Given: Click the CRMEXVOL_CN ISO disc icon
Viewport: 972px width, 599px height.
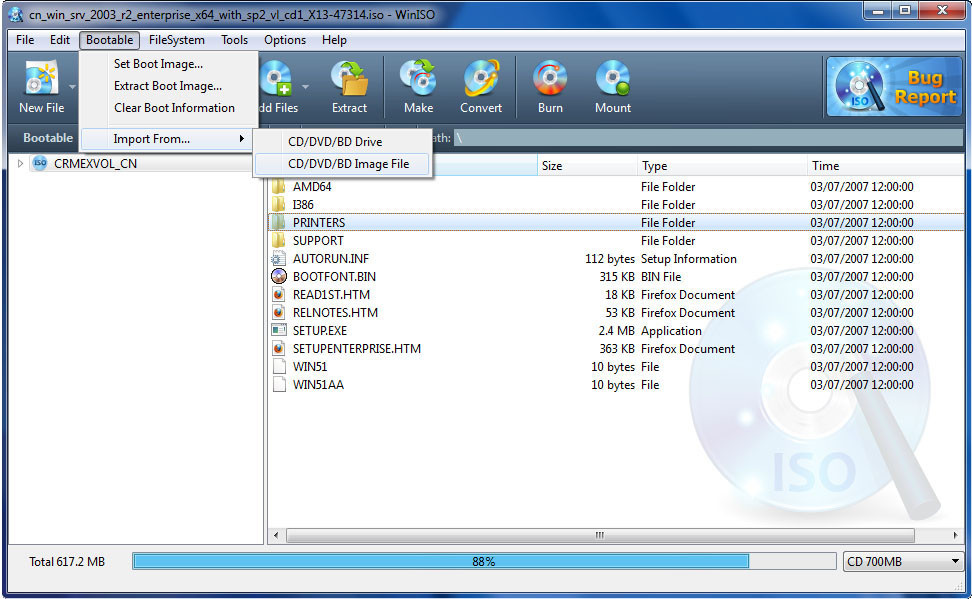Looking at the screenshot, I should (40, 164).
